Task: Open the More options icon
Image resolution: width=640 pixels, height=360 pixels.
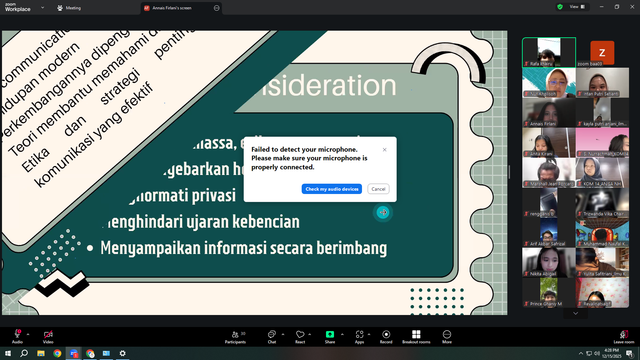Action: tap(447, 335)
